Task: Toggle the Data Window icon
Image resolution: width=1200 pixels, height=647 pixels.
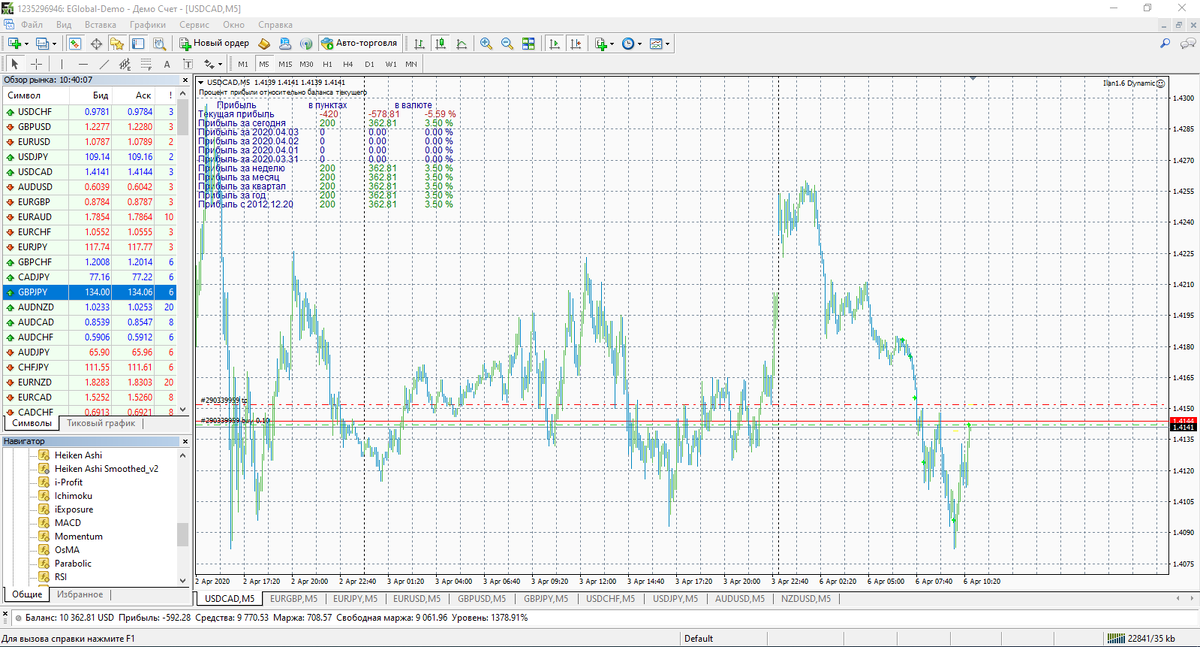Action: pos(96,43)
